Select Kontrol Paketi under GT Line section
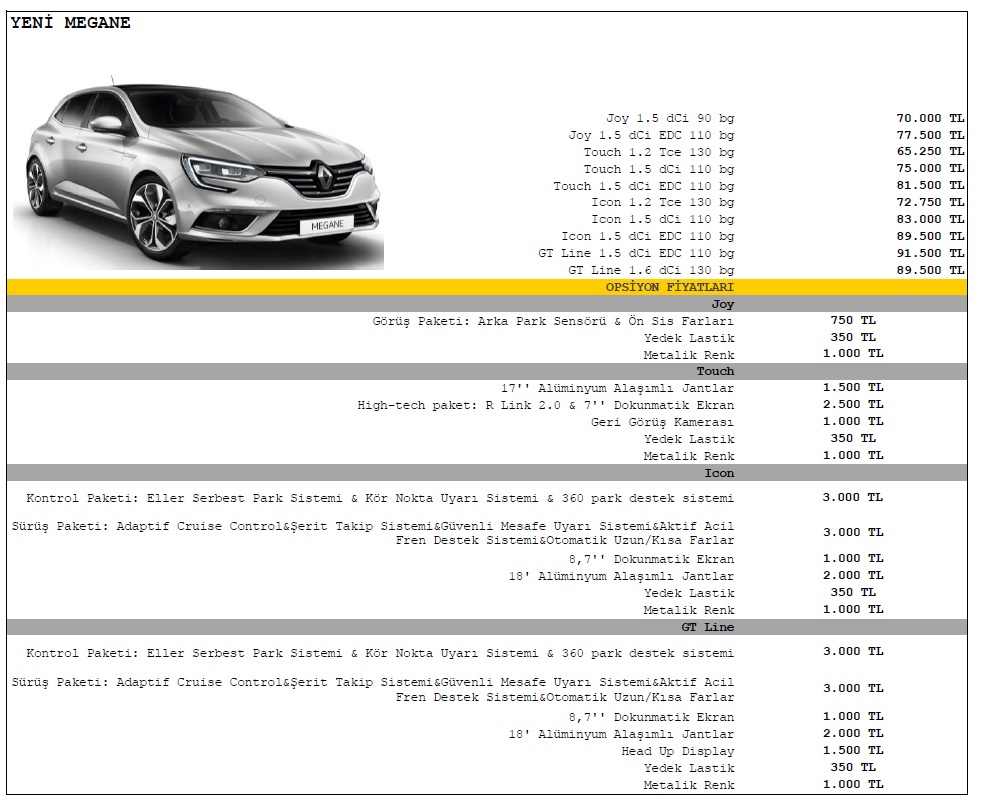Screen dimensions: 983x801 [x=380, y=654]
